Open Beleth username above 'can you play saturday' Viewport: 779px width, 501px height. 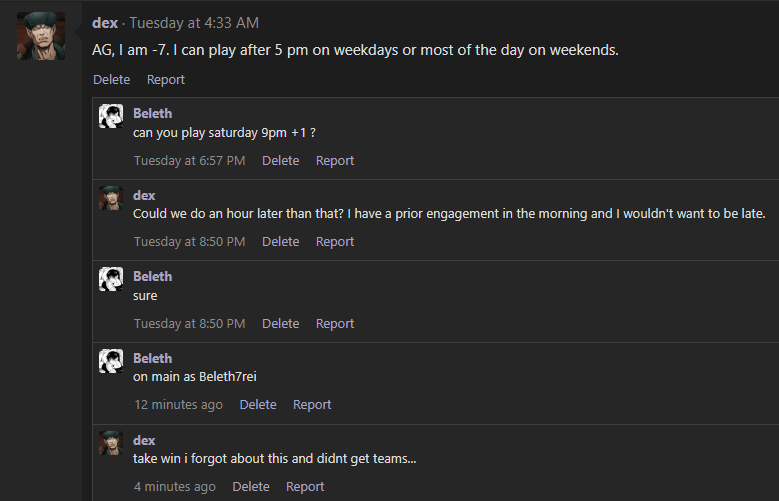[x=153, y=113]
